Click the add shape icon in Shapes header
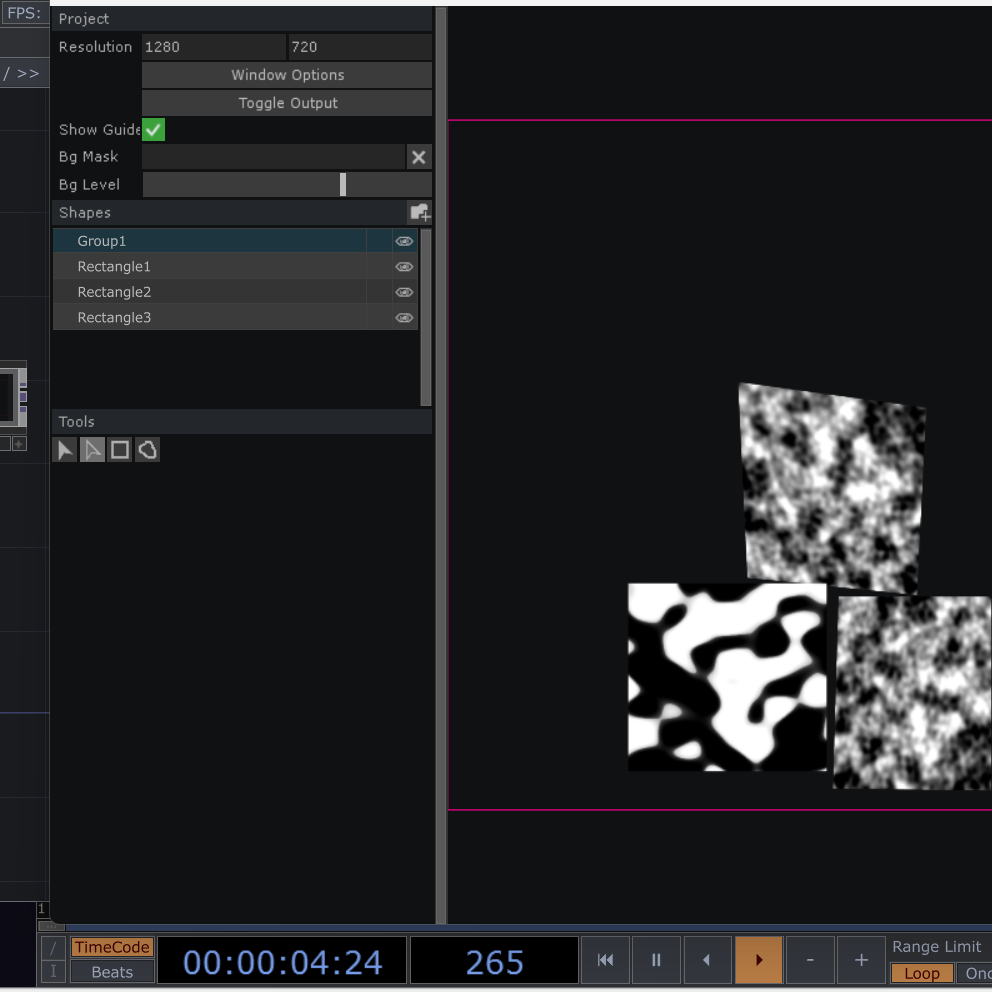Viewport: 992px width, 992px height. pyautogui.click(x=419, y=212)
